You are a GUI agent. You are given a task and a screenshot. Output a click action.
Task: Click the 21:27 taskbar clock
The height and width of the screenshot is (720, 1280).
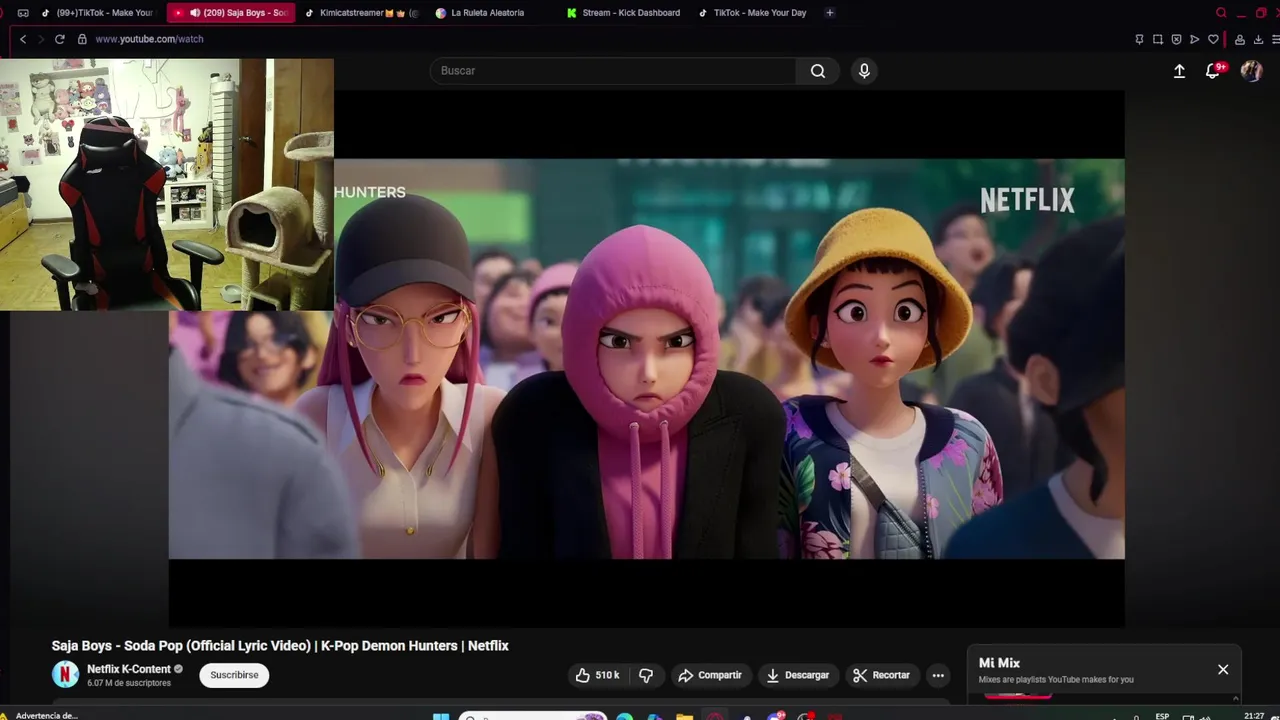pyautogui.click(x=1254, y=716)
